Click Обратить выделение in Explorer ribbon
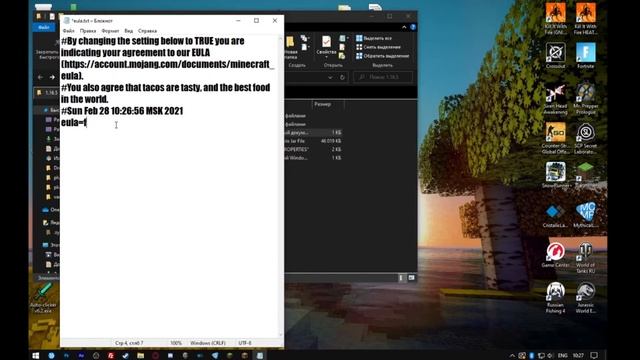 [x=382, y=56]
